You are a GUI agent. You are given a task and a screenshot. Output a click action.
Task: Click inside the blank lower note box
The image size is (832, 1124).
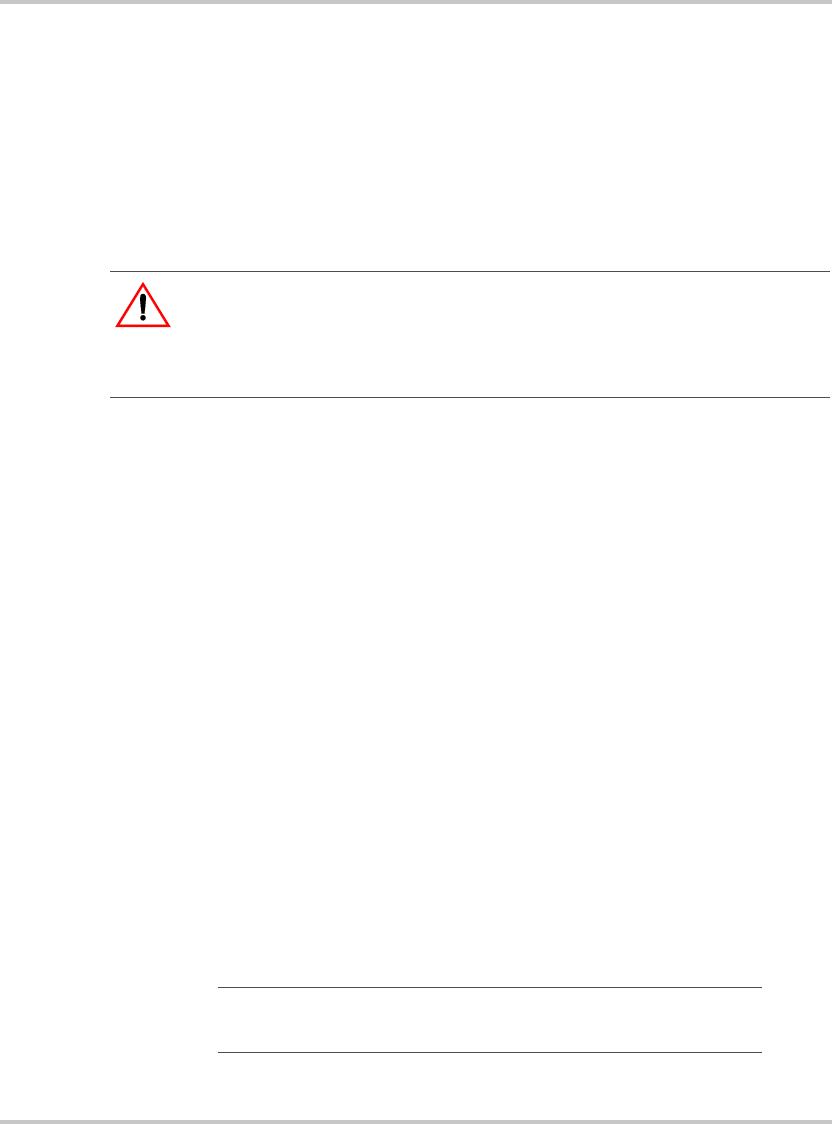coord(489,1020)
